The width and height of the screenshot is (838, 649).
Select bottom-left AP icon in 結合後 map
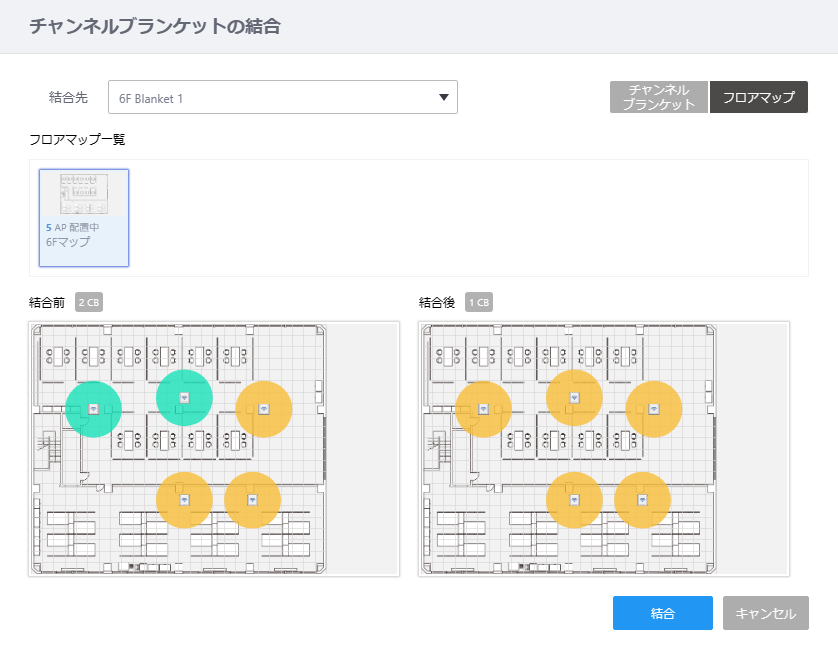(x=574, y=500)
